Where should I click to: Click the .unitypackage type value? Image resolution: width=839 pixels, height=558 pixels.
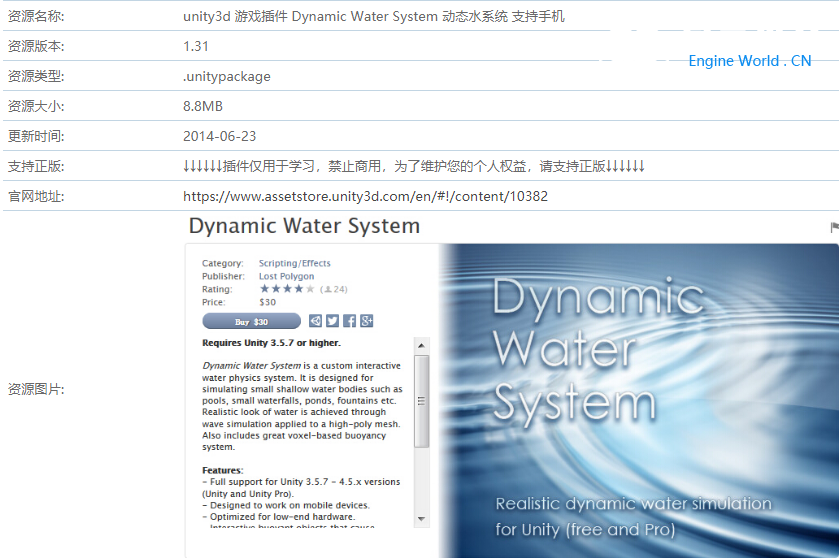tap(227, 77)
